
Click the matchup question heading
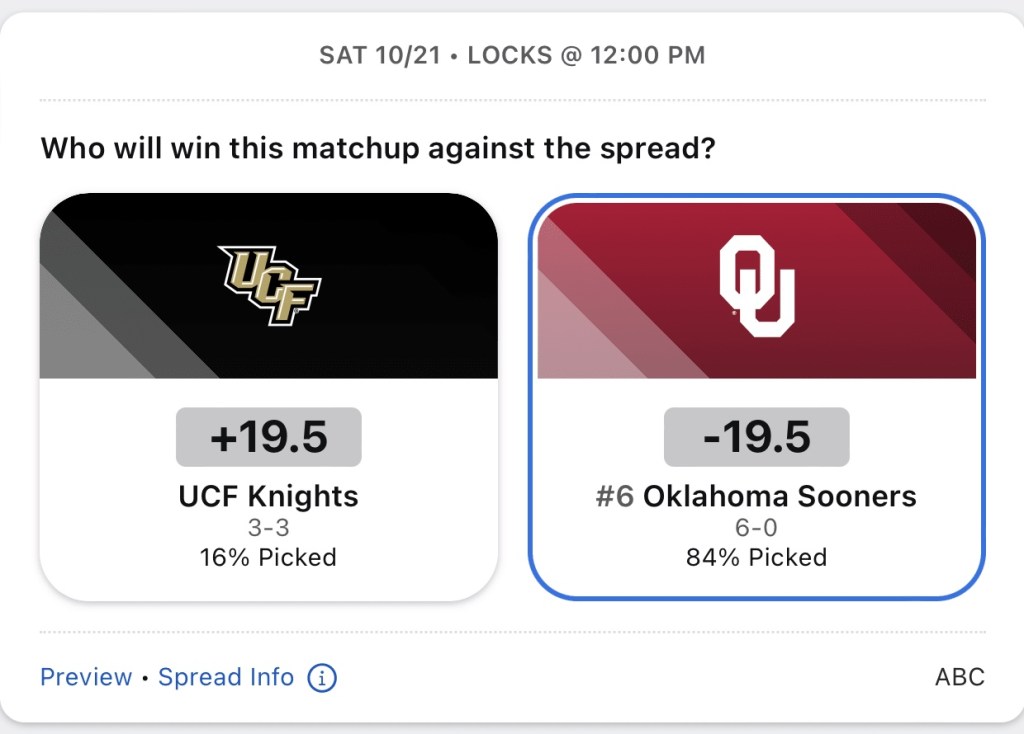click(x=380, y=150)
